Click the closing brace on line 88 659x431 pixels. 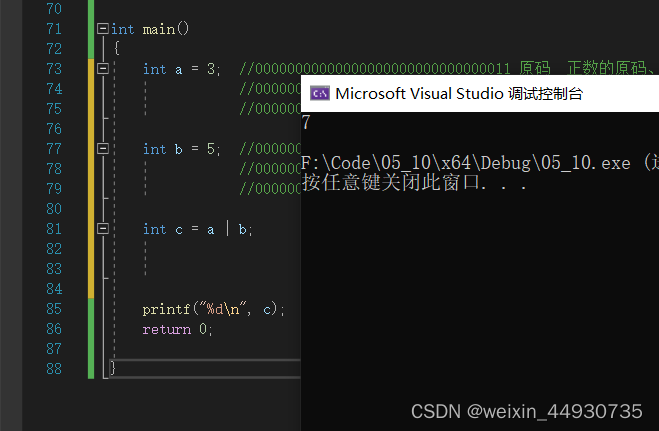coord(113,368)
